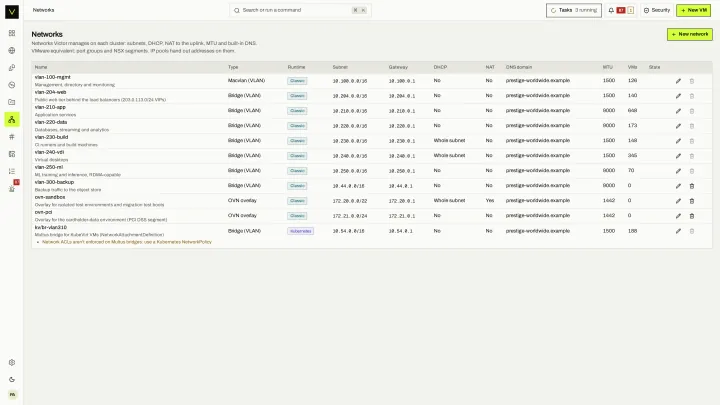
Task: Click gateway 172.21.0.1
Action: pos(401,216)
